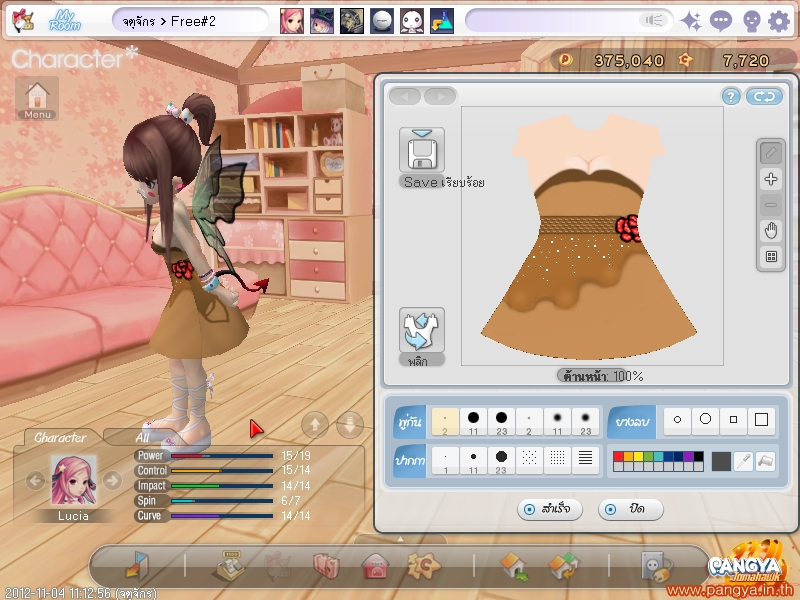Viewport: 800px width, 600px height.
Task: Select the hard round brush size 23
Action: coord(502,421)
